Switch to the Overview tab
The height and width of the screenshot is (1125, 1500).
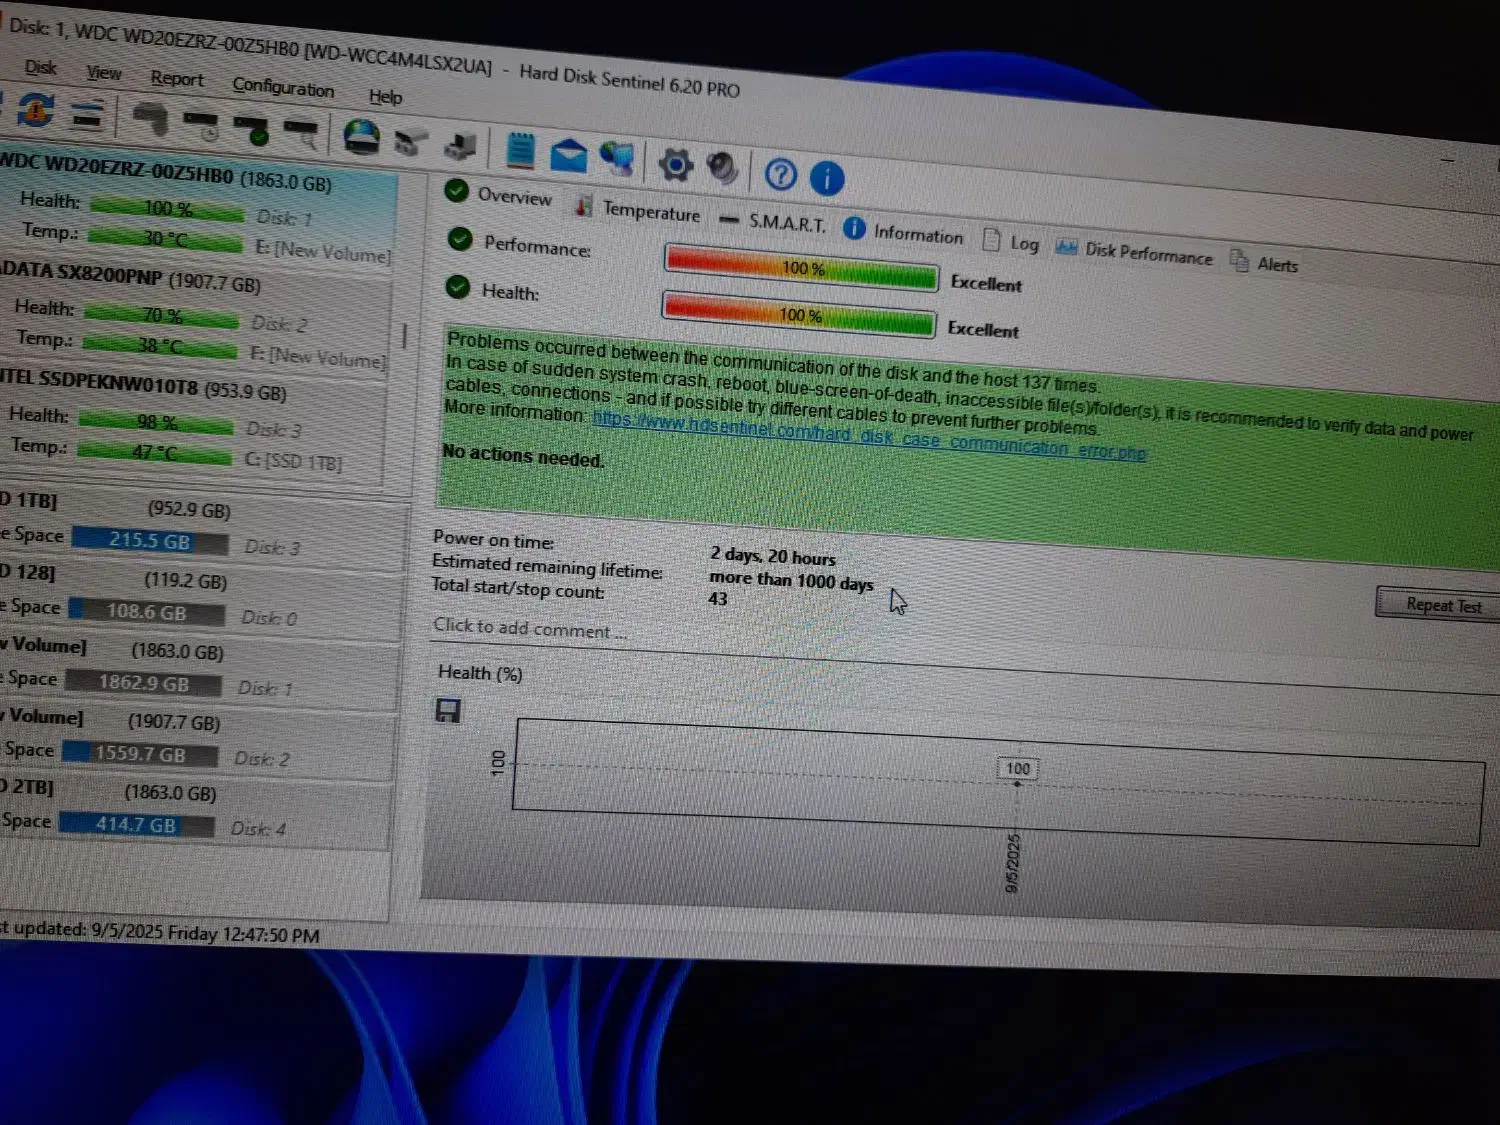tap(499, 194)
